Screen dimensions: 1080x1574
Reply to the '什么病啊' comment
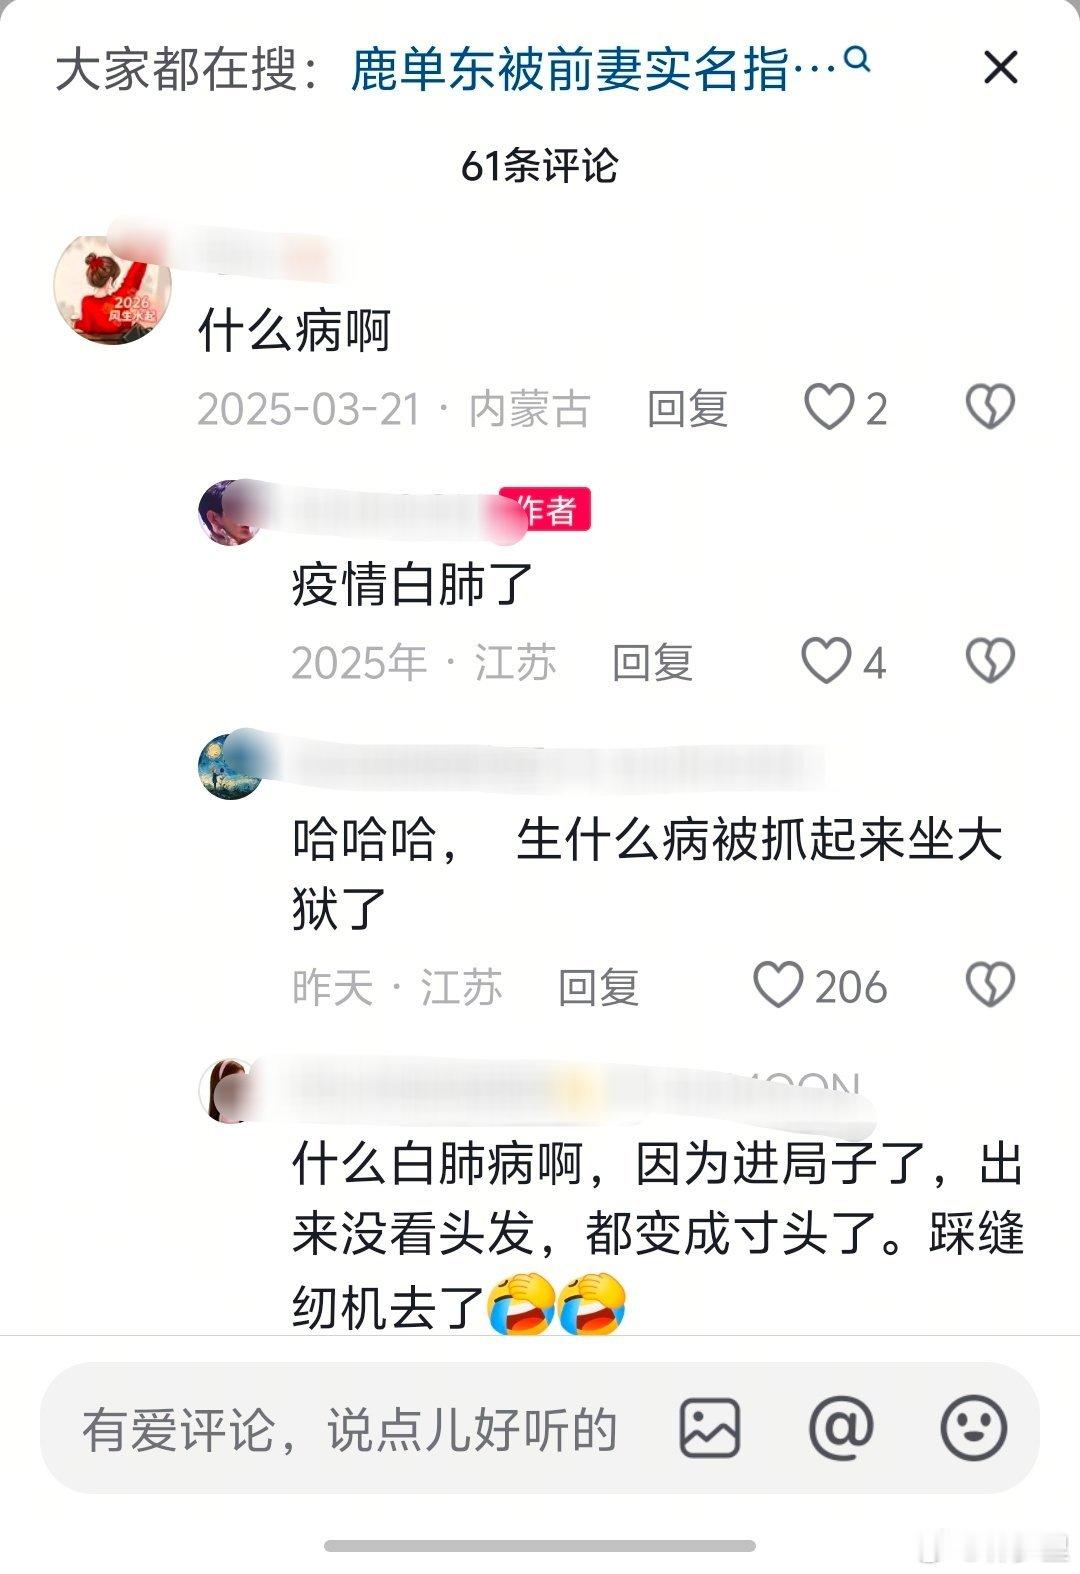click(x=687, y=409)
